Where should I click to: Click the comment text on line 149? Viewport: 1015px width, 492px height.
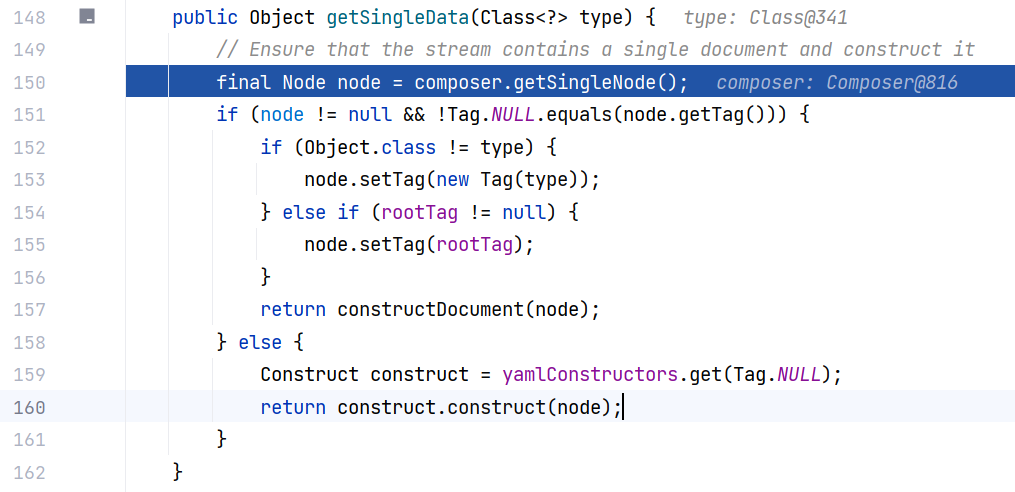click(x=596, y=50)
